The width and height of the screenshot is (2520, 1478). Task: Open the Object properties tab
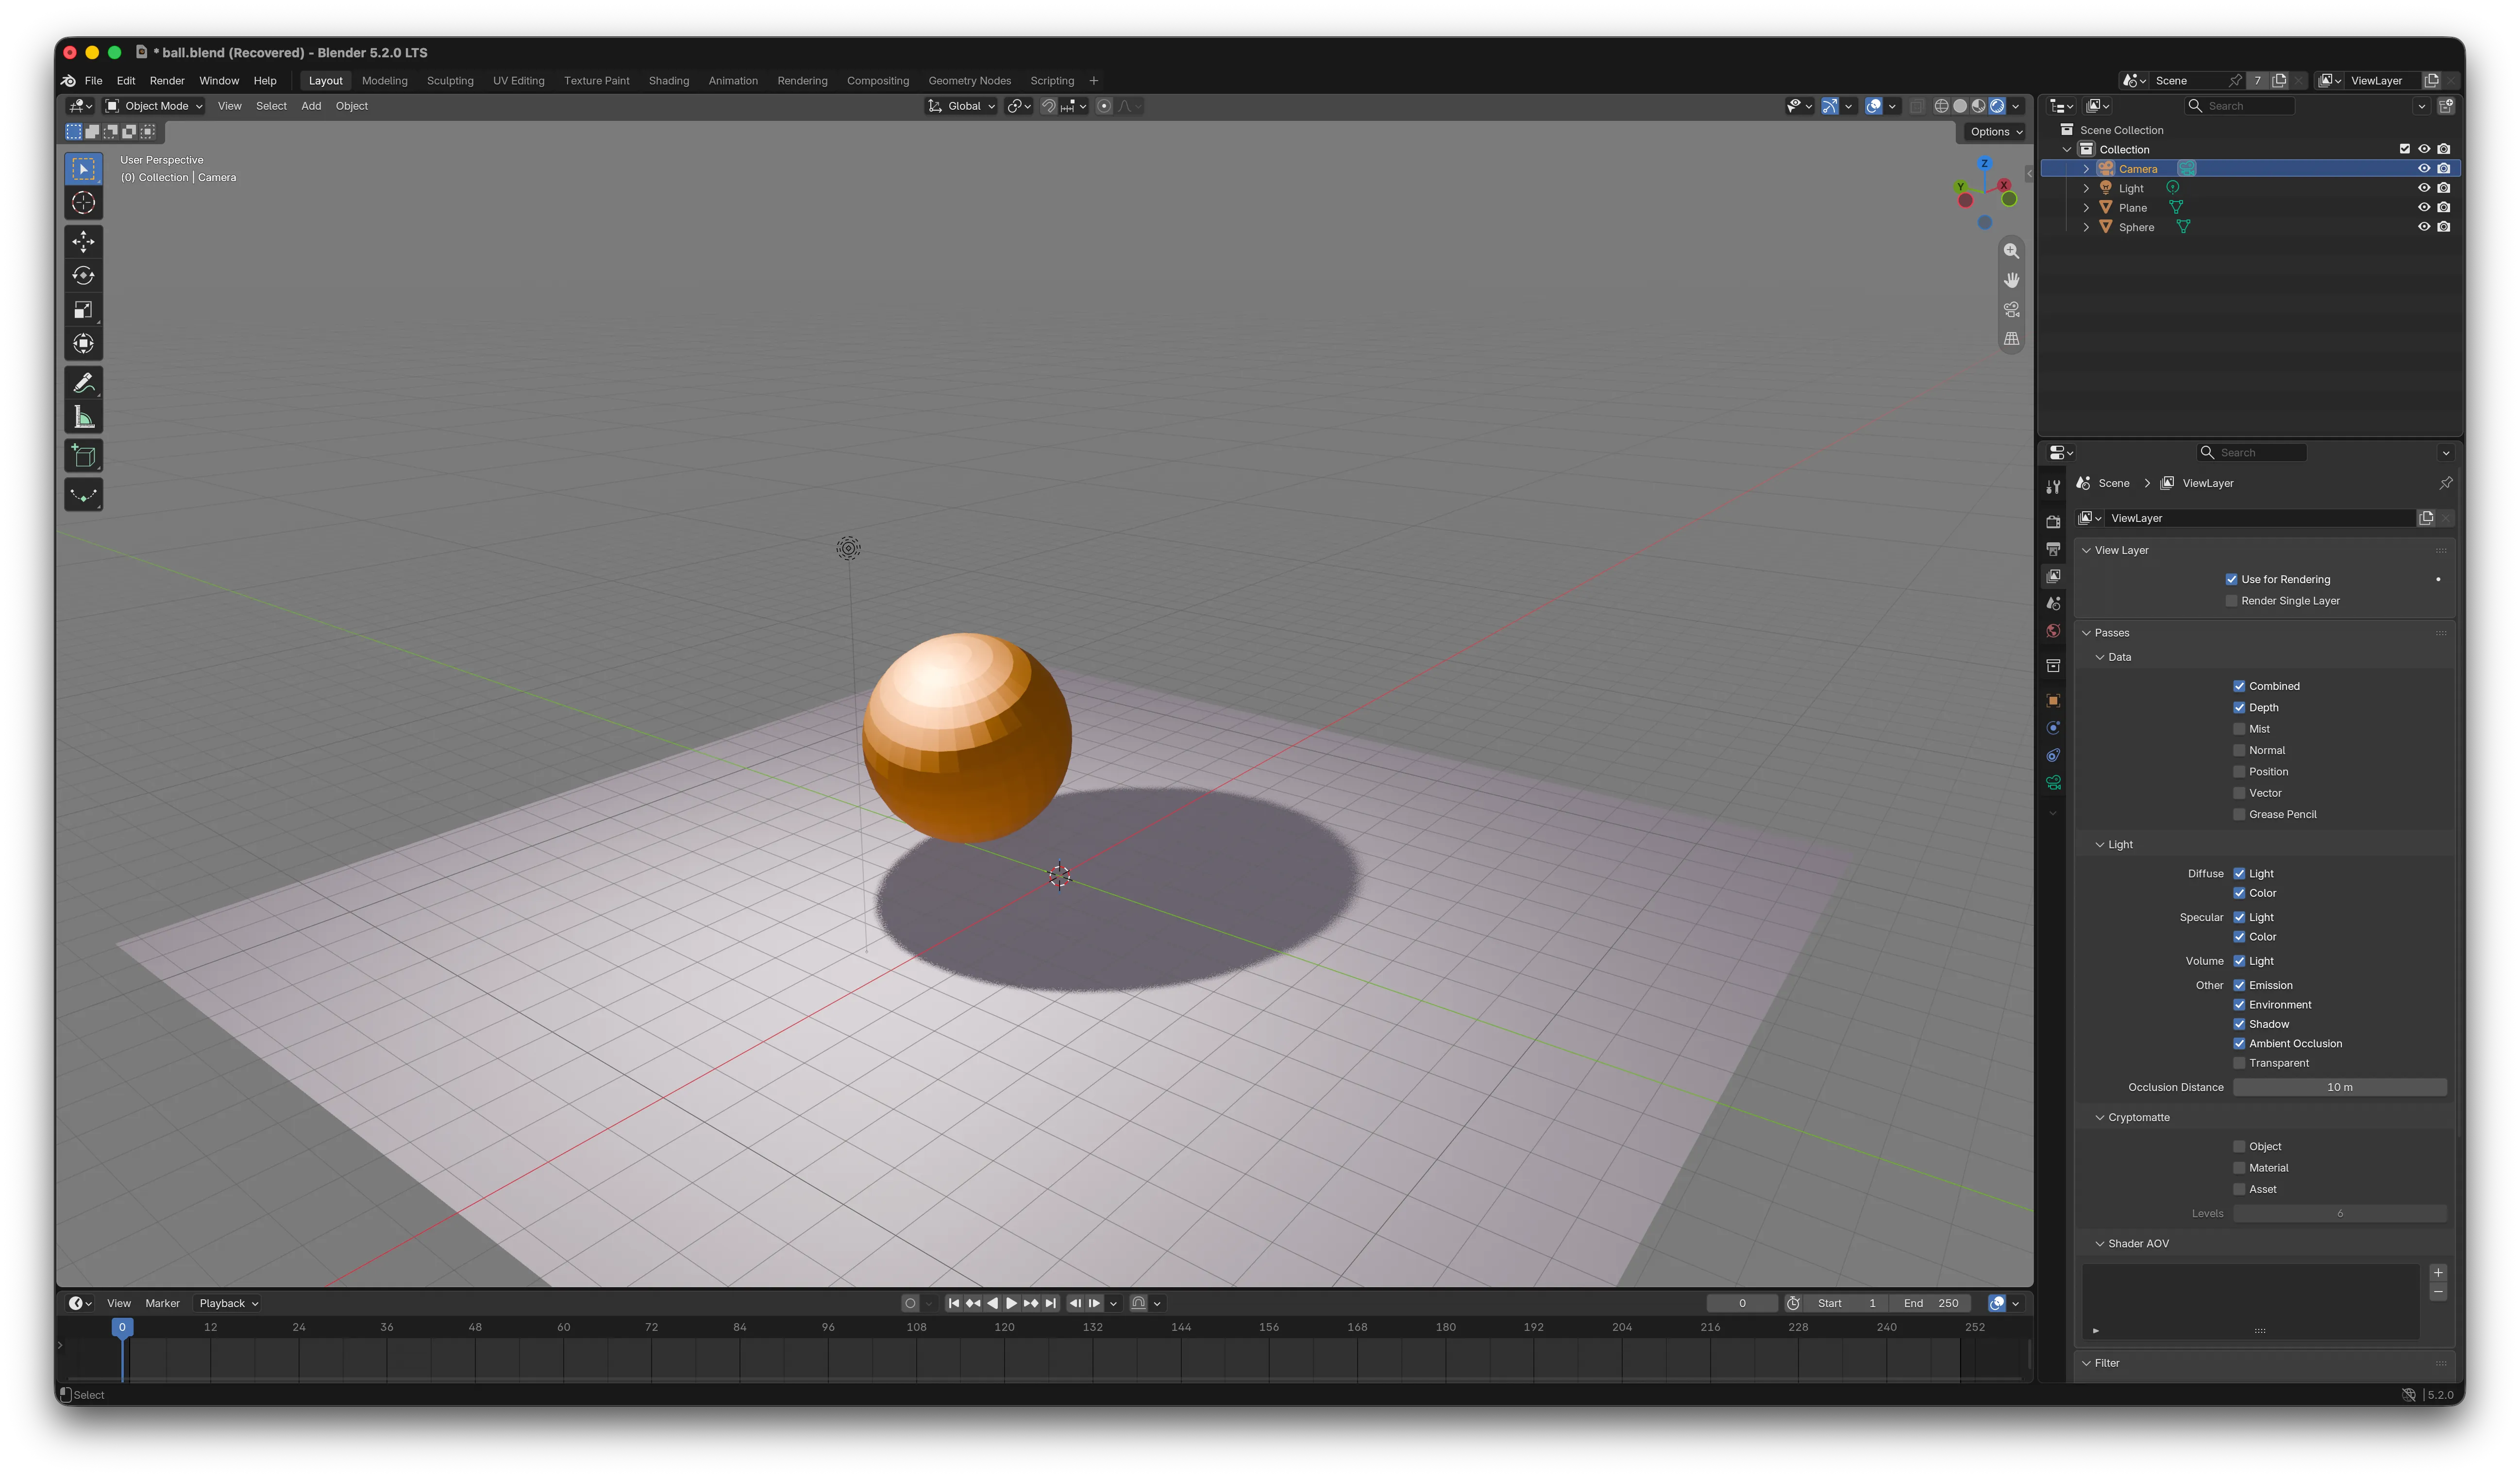[x=2053, y=701]
